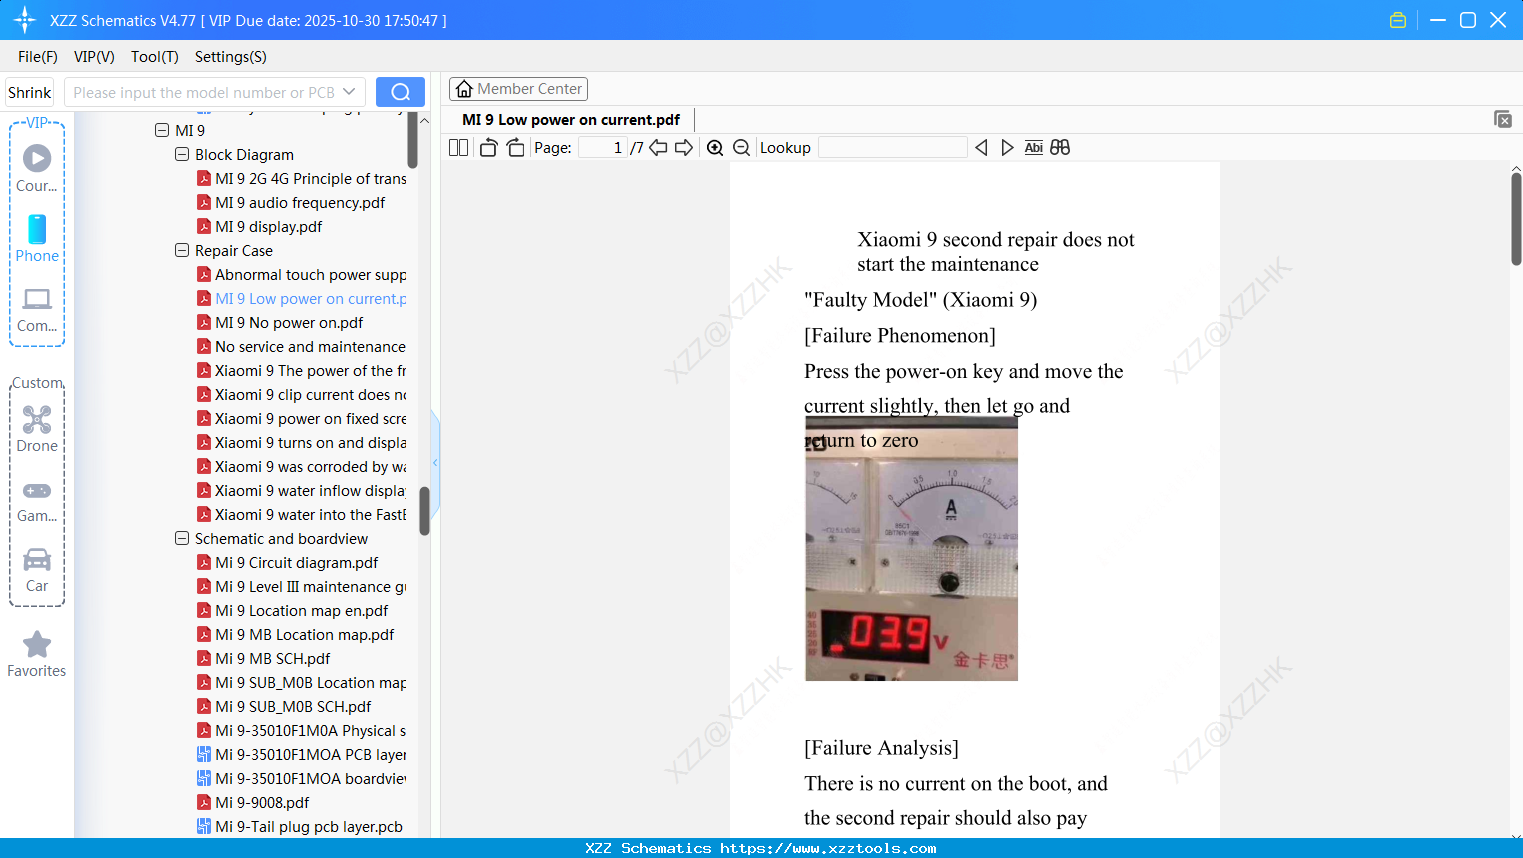Find previous lookup result triangle
Screen dimensions: 1523x858
click(x=981, y=147)
